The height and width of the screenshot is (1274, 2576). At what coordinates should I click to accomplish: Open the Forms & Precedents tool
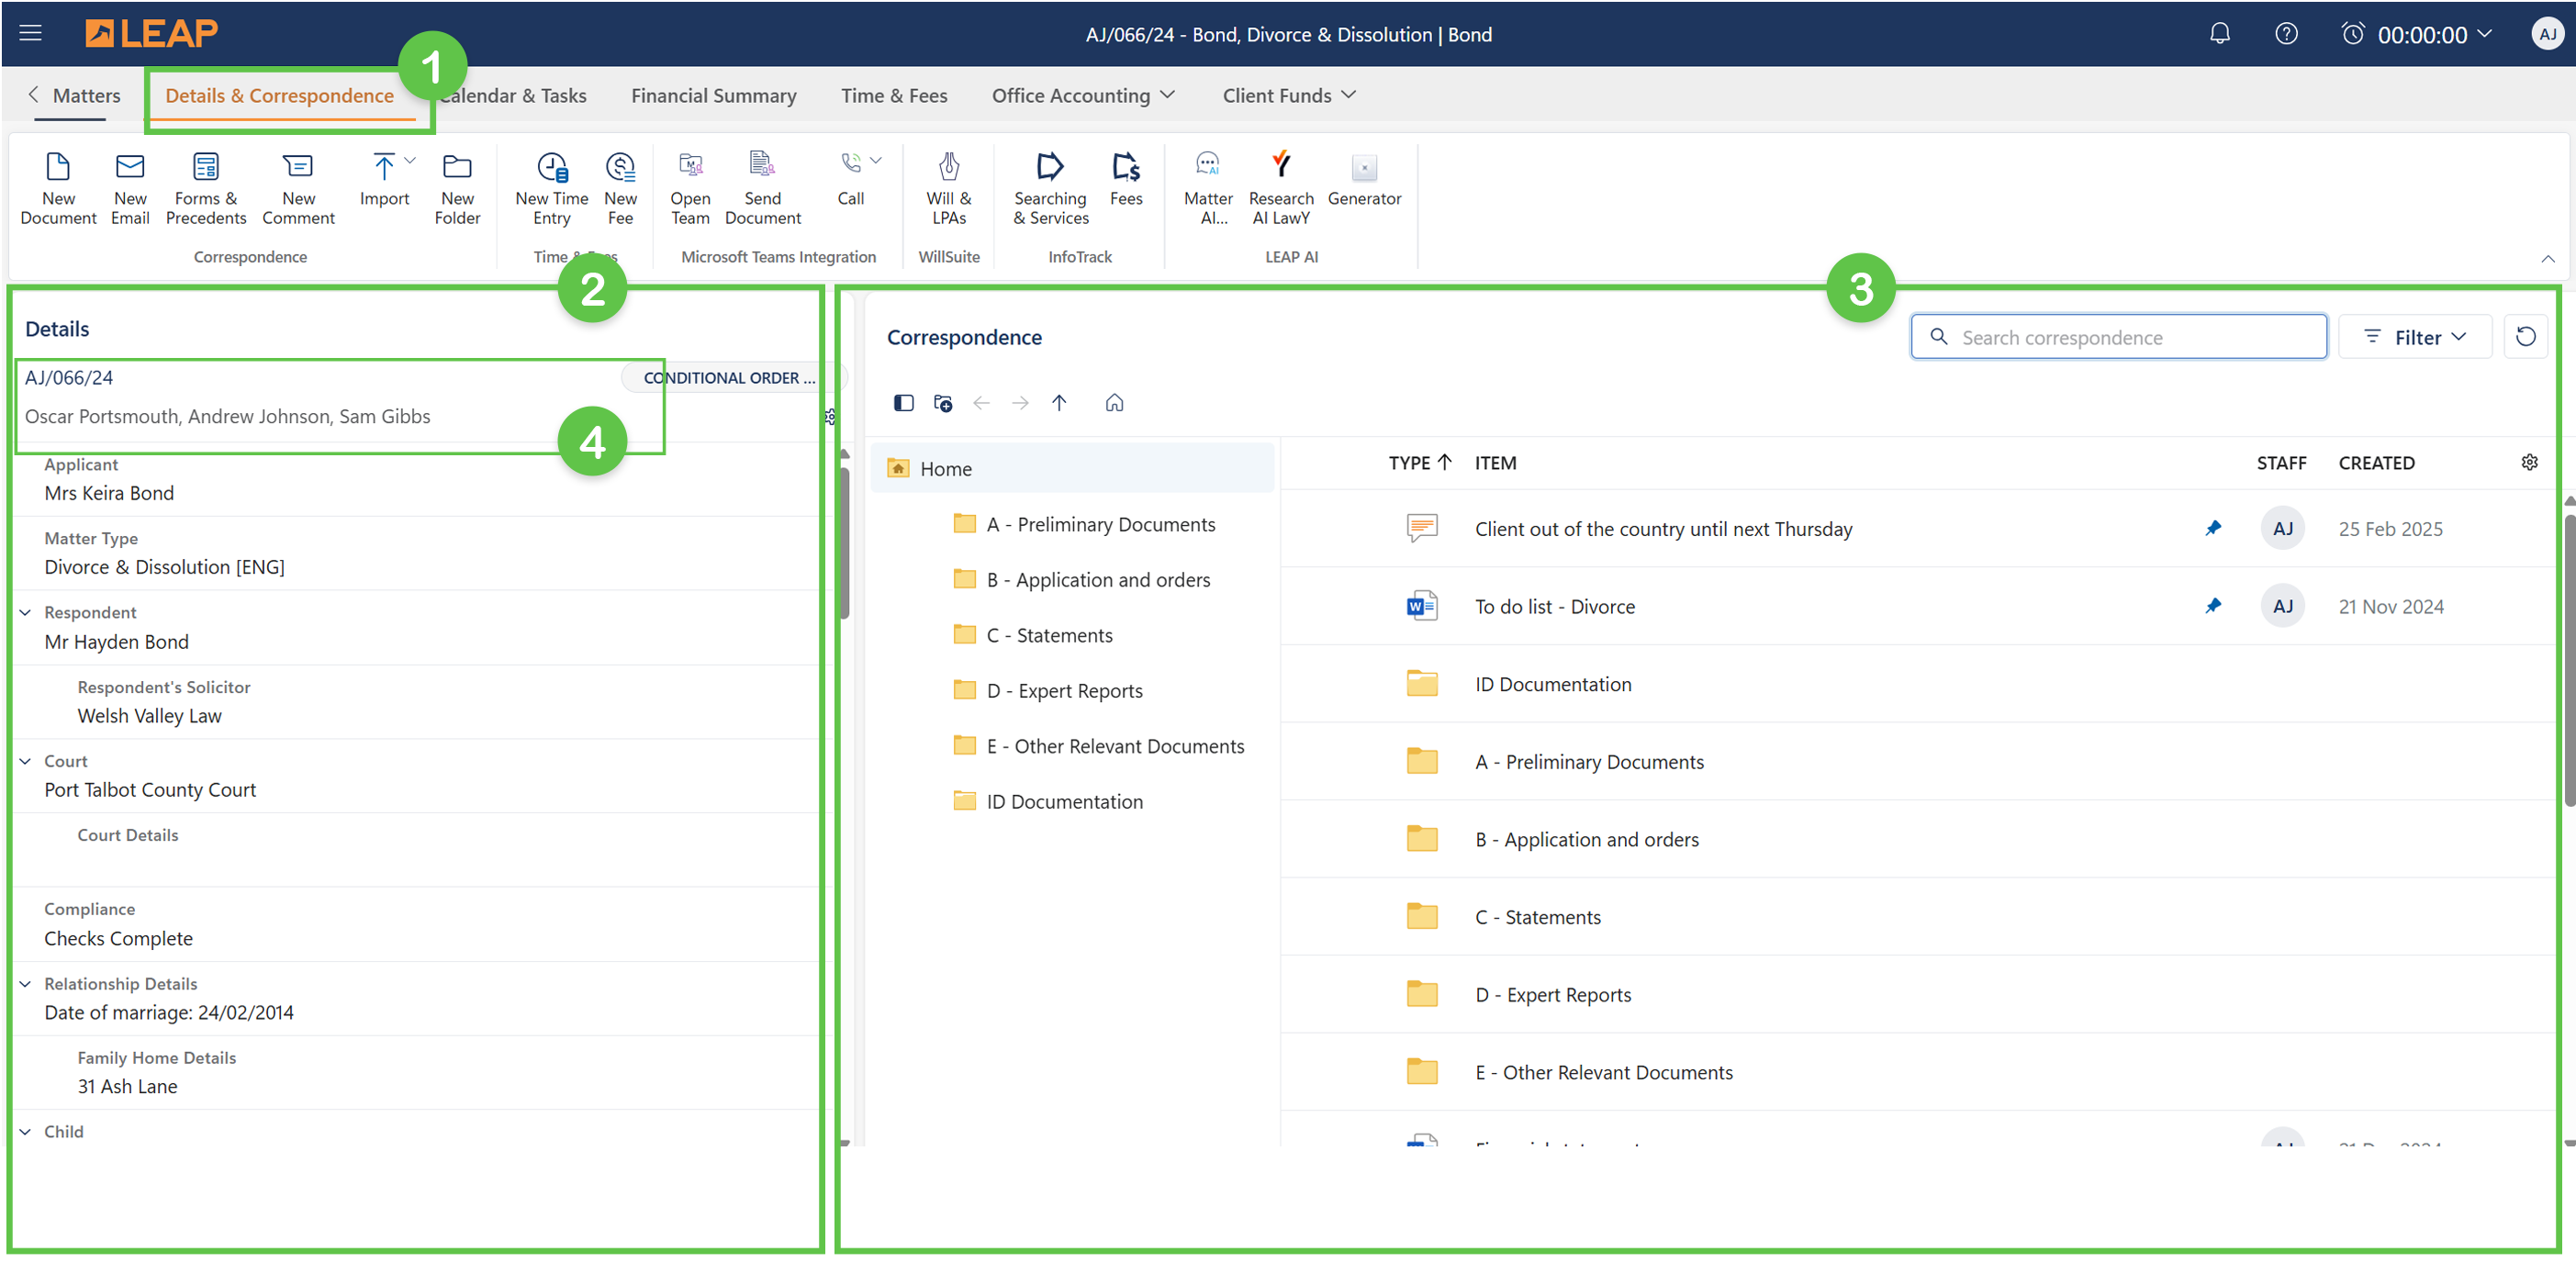click(205, 167)
